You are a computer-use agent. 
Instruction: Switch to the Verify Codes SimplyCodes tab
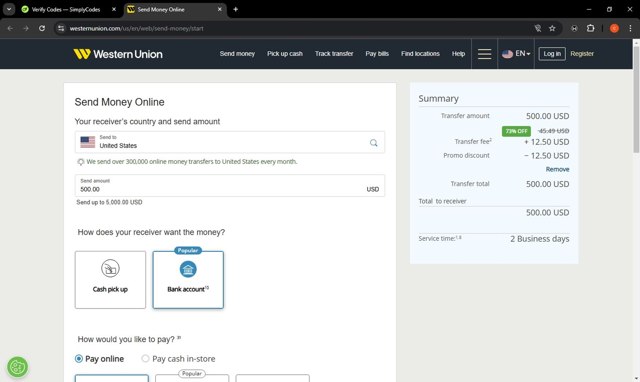coord(67,9)
